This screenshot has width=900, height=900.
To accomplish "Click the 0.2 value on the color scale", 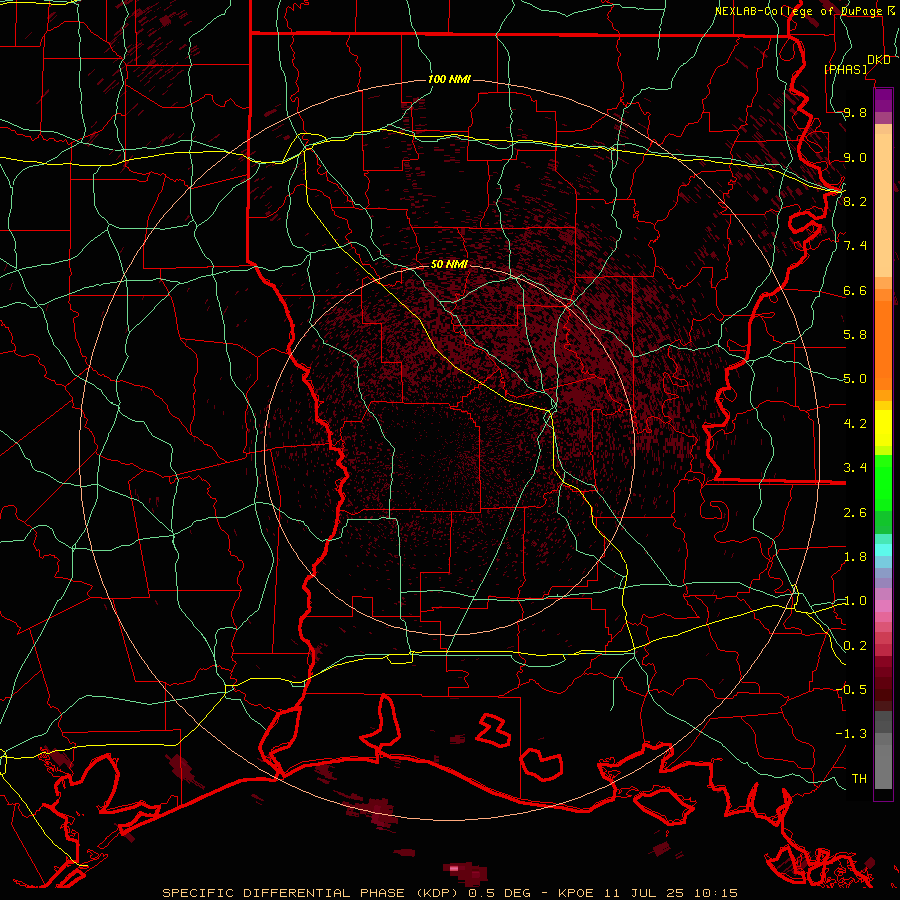I will click(855, 646).
